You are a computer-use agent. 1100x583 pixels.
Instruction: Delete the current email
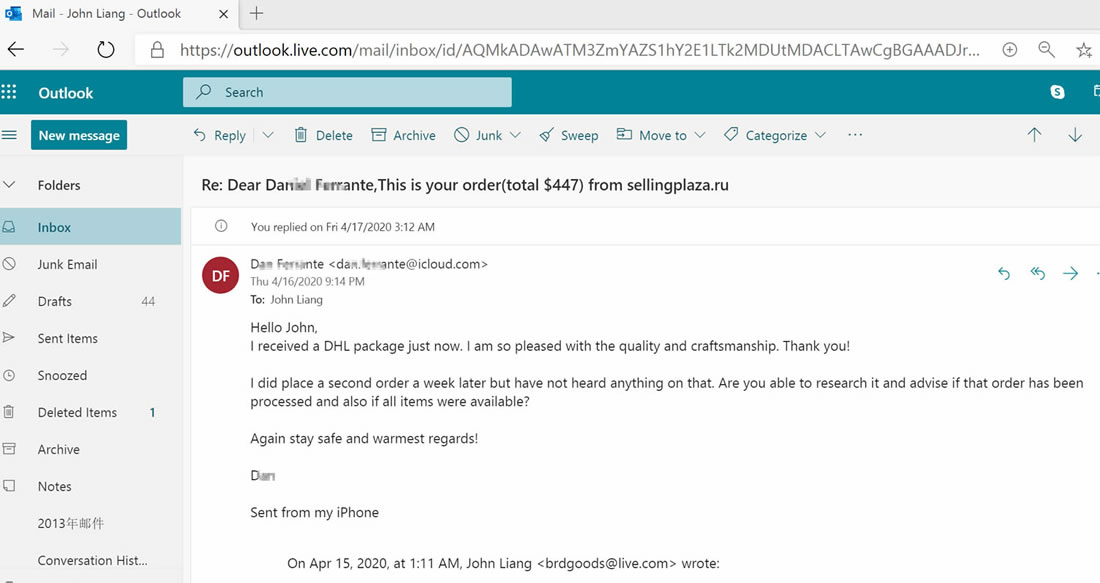click(x=323, y=135)
